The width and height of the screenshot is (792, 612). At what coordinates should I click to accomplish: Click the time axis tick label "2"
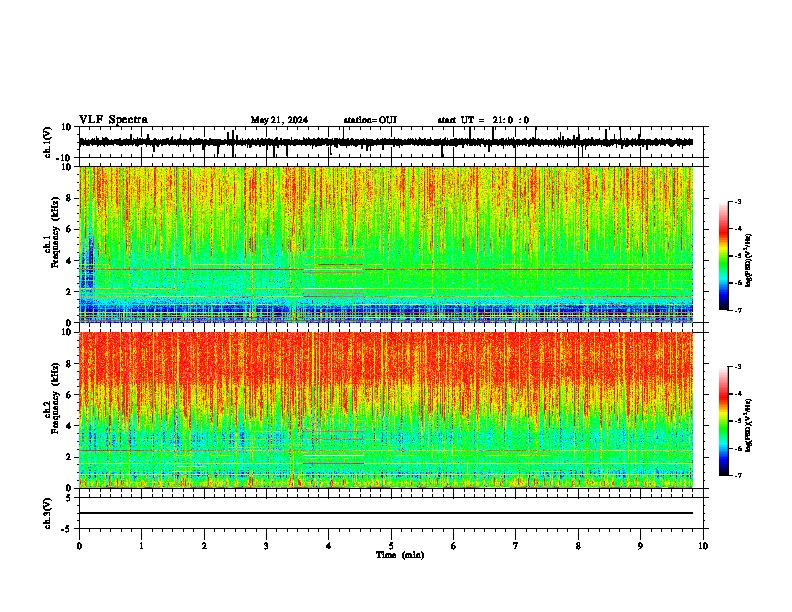click(x=204, y=546)
